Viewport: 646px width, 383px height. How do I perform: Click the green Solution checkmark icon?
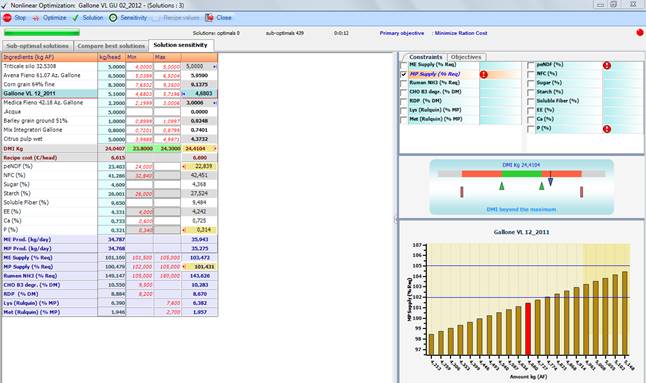[x=75, y=18]
